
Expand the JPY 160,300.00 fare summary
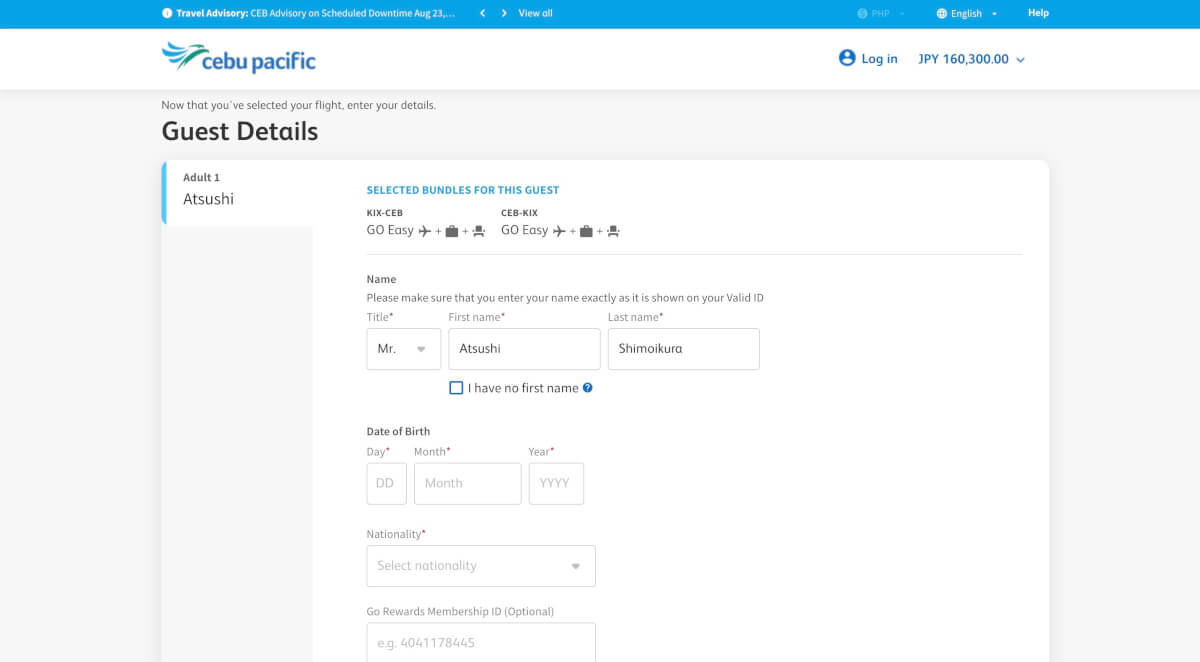click(971, 59)
